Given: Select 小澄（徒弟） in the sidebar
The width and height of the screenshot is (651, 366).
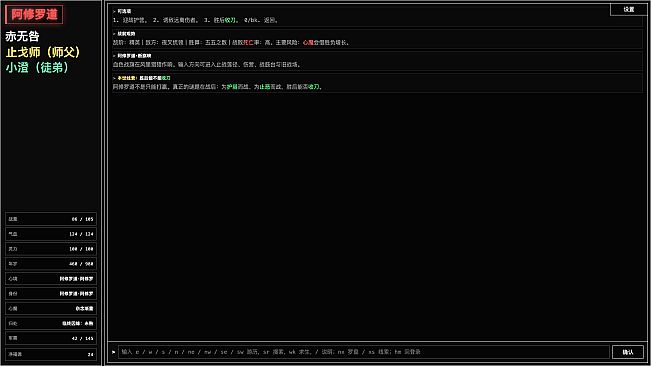Looking at the screenshot, I should (37, 68).
